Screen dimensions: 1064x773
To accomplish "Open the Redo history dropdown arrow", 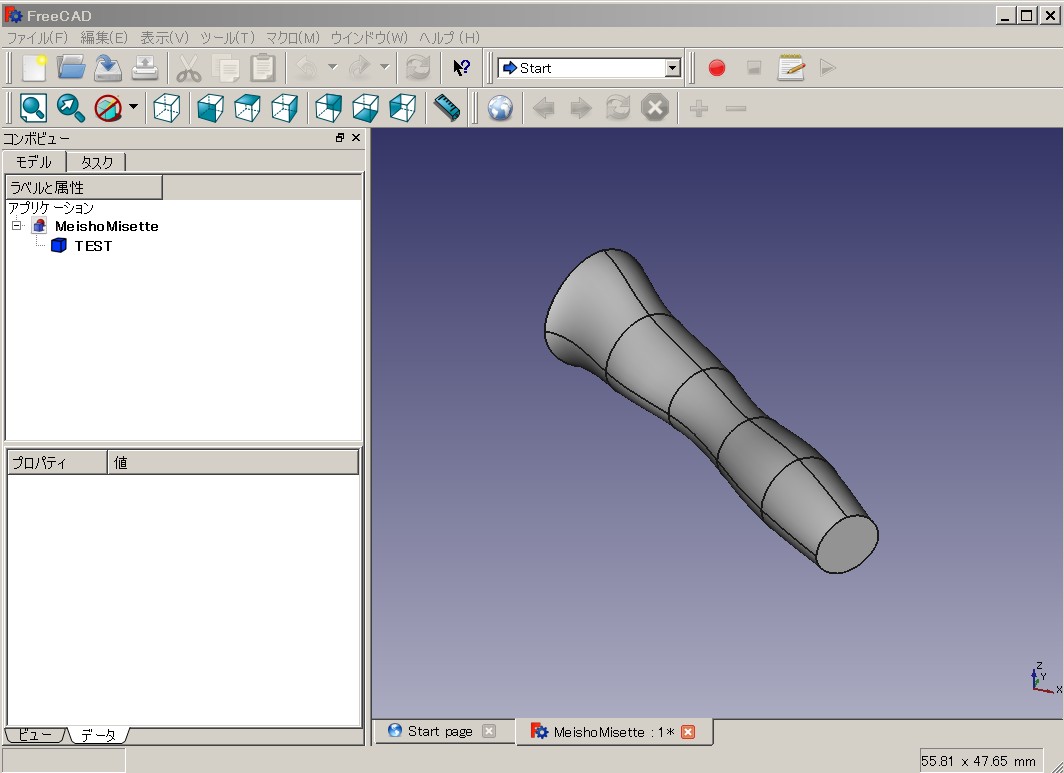I will [385, 67].
